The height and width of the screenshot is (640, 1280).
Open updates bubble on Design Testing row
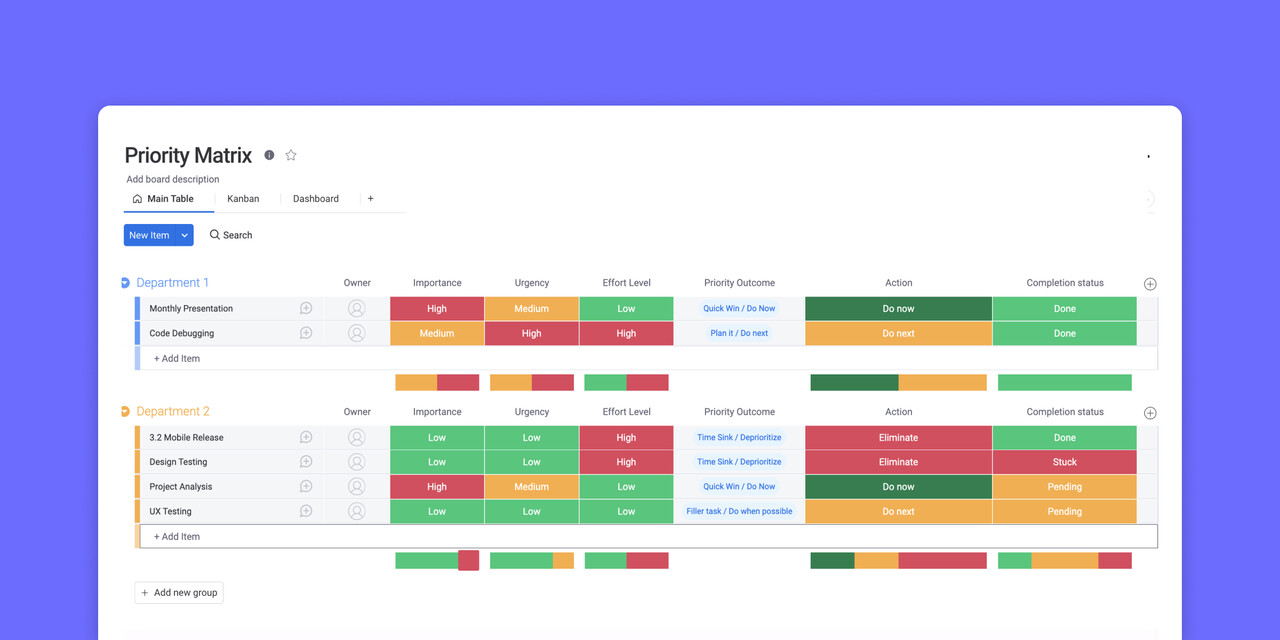[x=305, y=461]
